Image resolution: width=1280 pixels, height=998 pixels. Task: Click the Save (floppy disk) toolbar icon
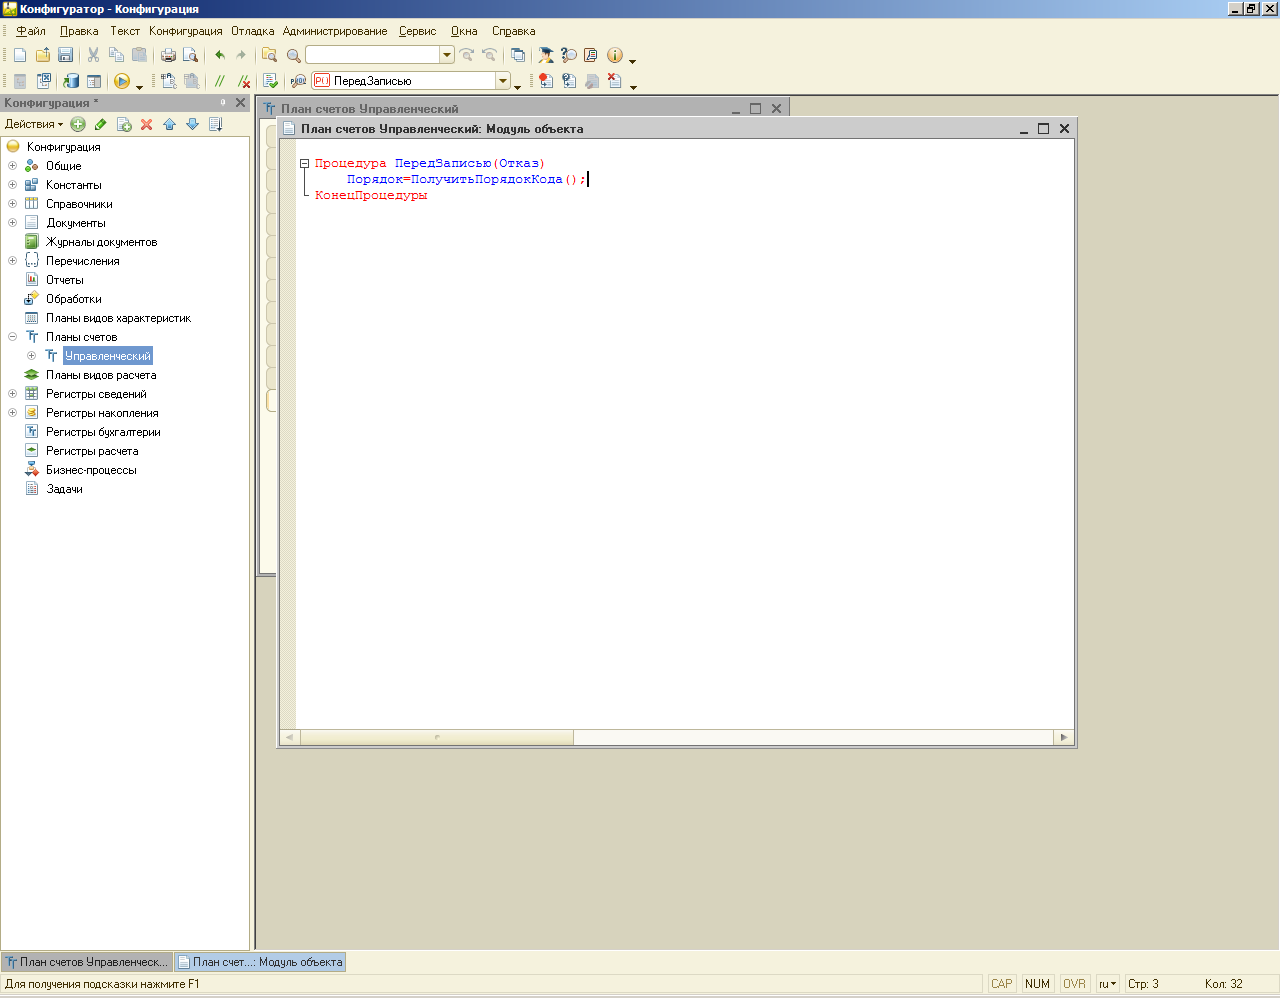(x=66, y=55)
